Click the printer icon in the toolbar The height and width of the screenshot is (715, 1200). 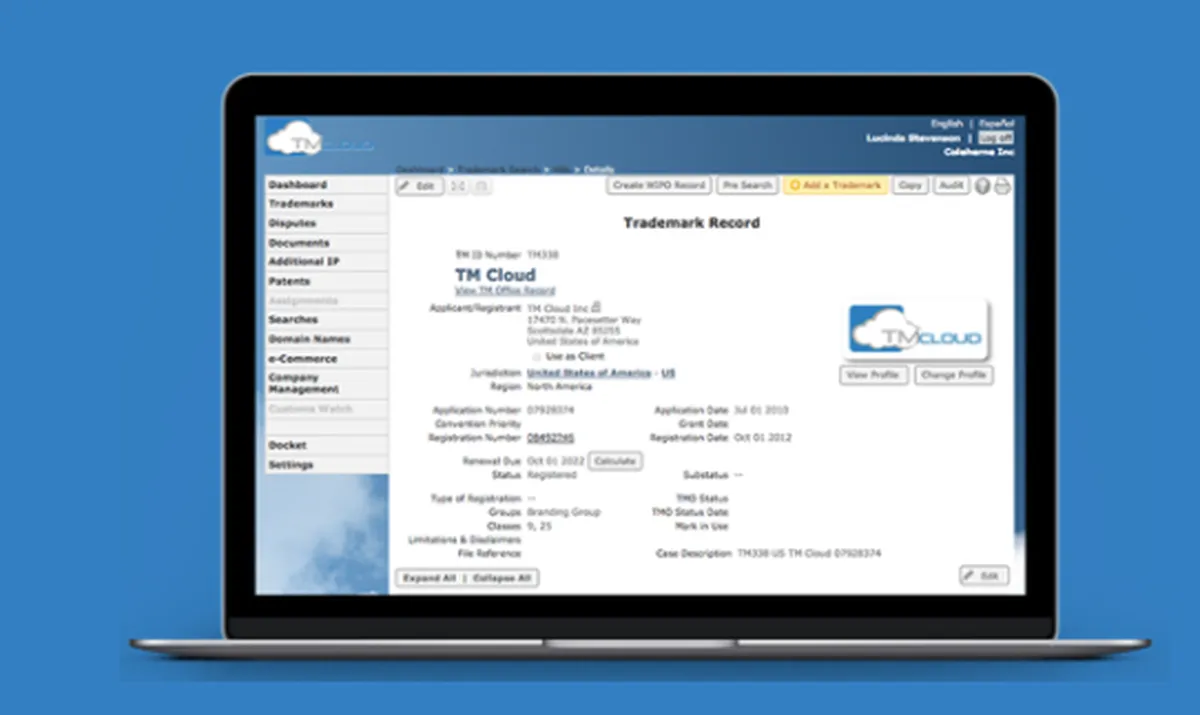tap(1002, 186)
